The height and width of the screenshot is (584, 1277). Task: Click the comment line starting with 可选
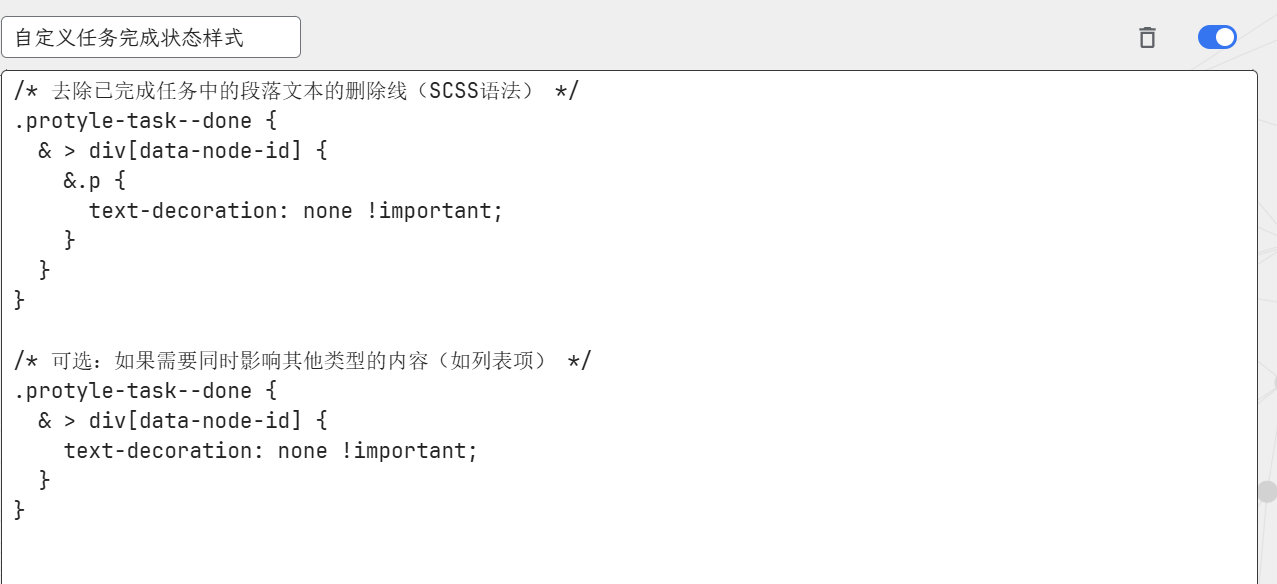coord(300,360)
